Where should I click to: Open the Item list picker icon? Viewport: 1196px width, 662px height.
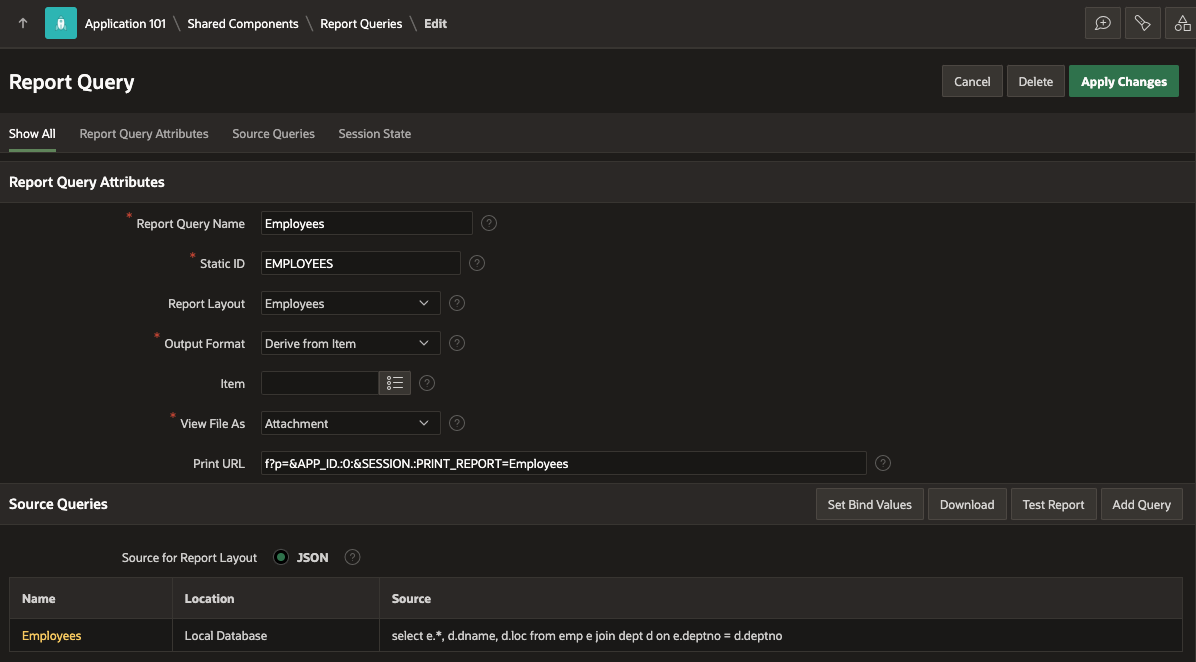pos(394,382)
